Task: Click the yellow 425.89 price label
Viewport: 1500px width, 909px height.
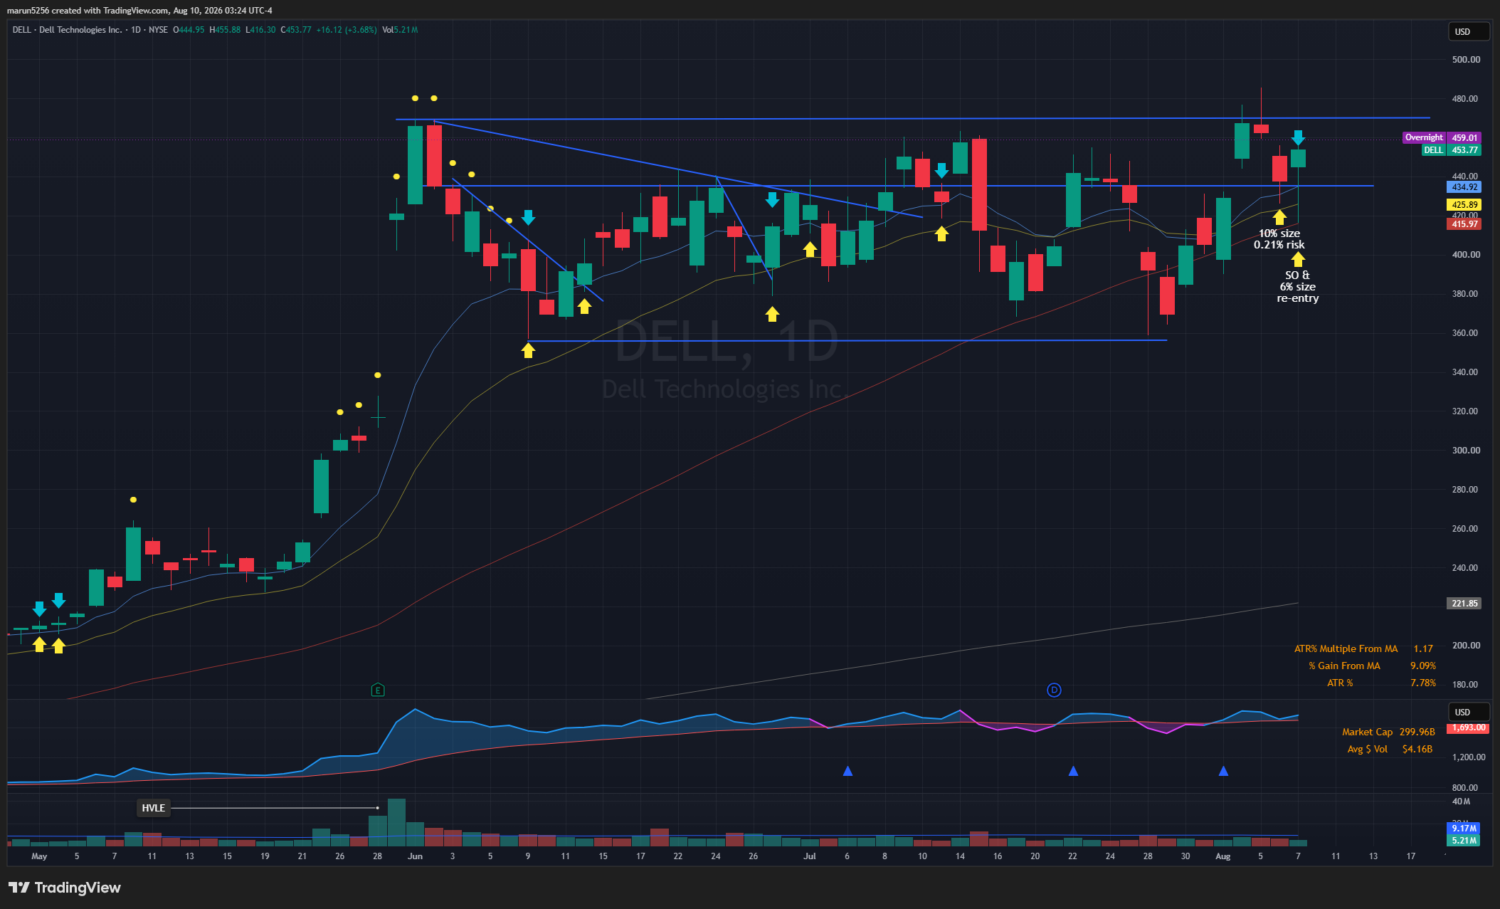Action: pyautogui.click(x=1465, y=205)
